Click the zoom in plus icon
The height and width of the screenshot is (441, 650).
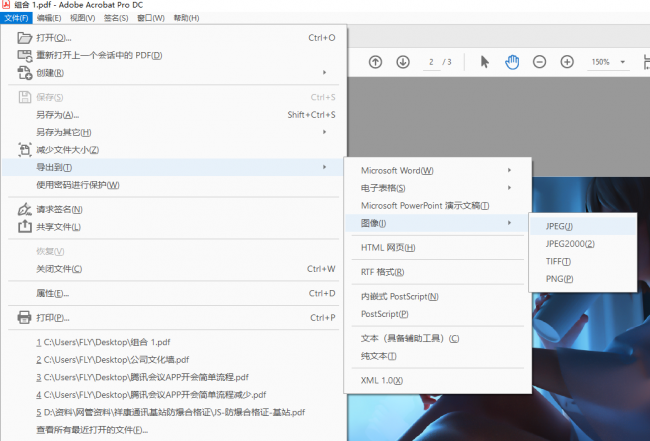click(567, 62)
